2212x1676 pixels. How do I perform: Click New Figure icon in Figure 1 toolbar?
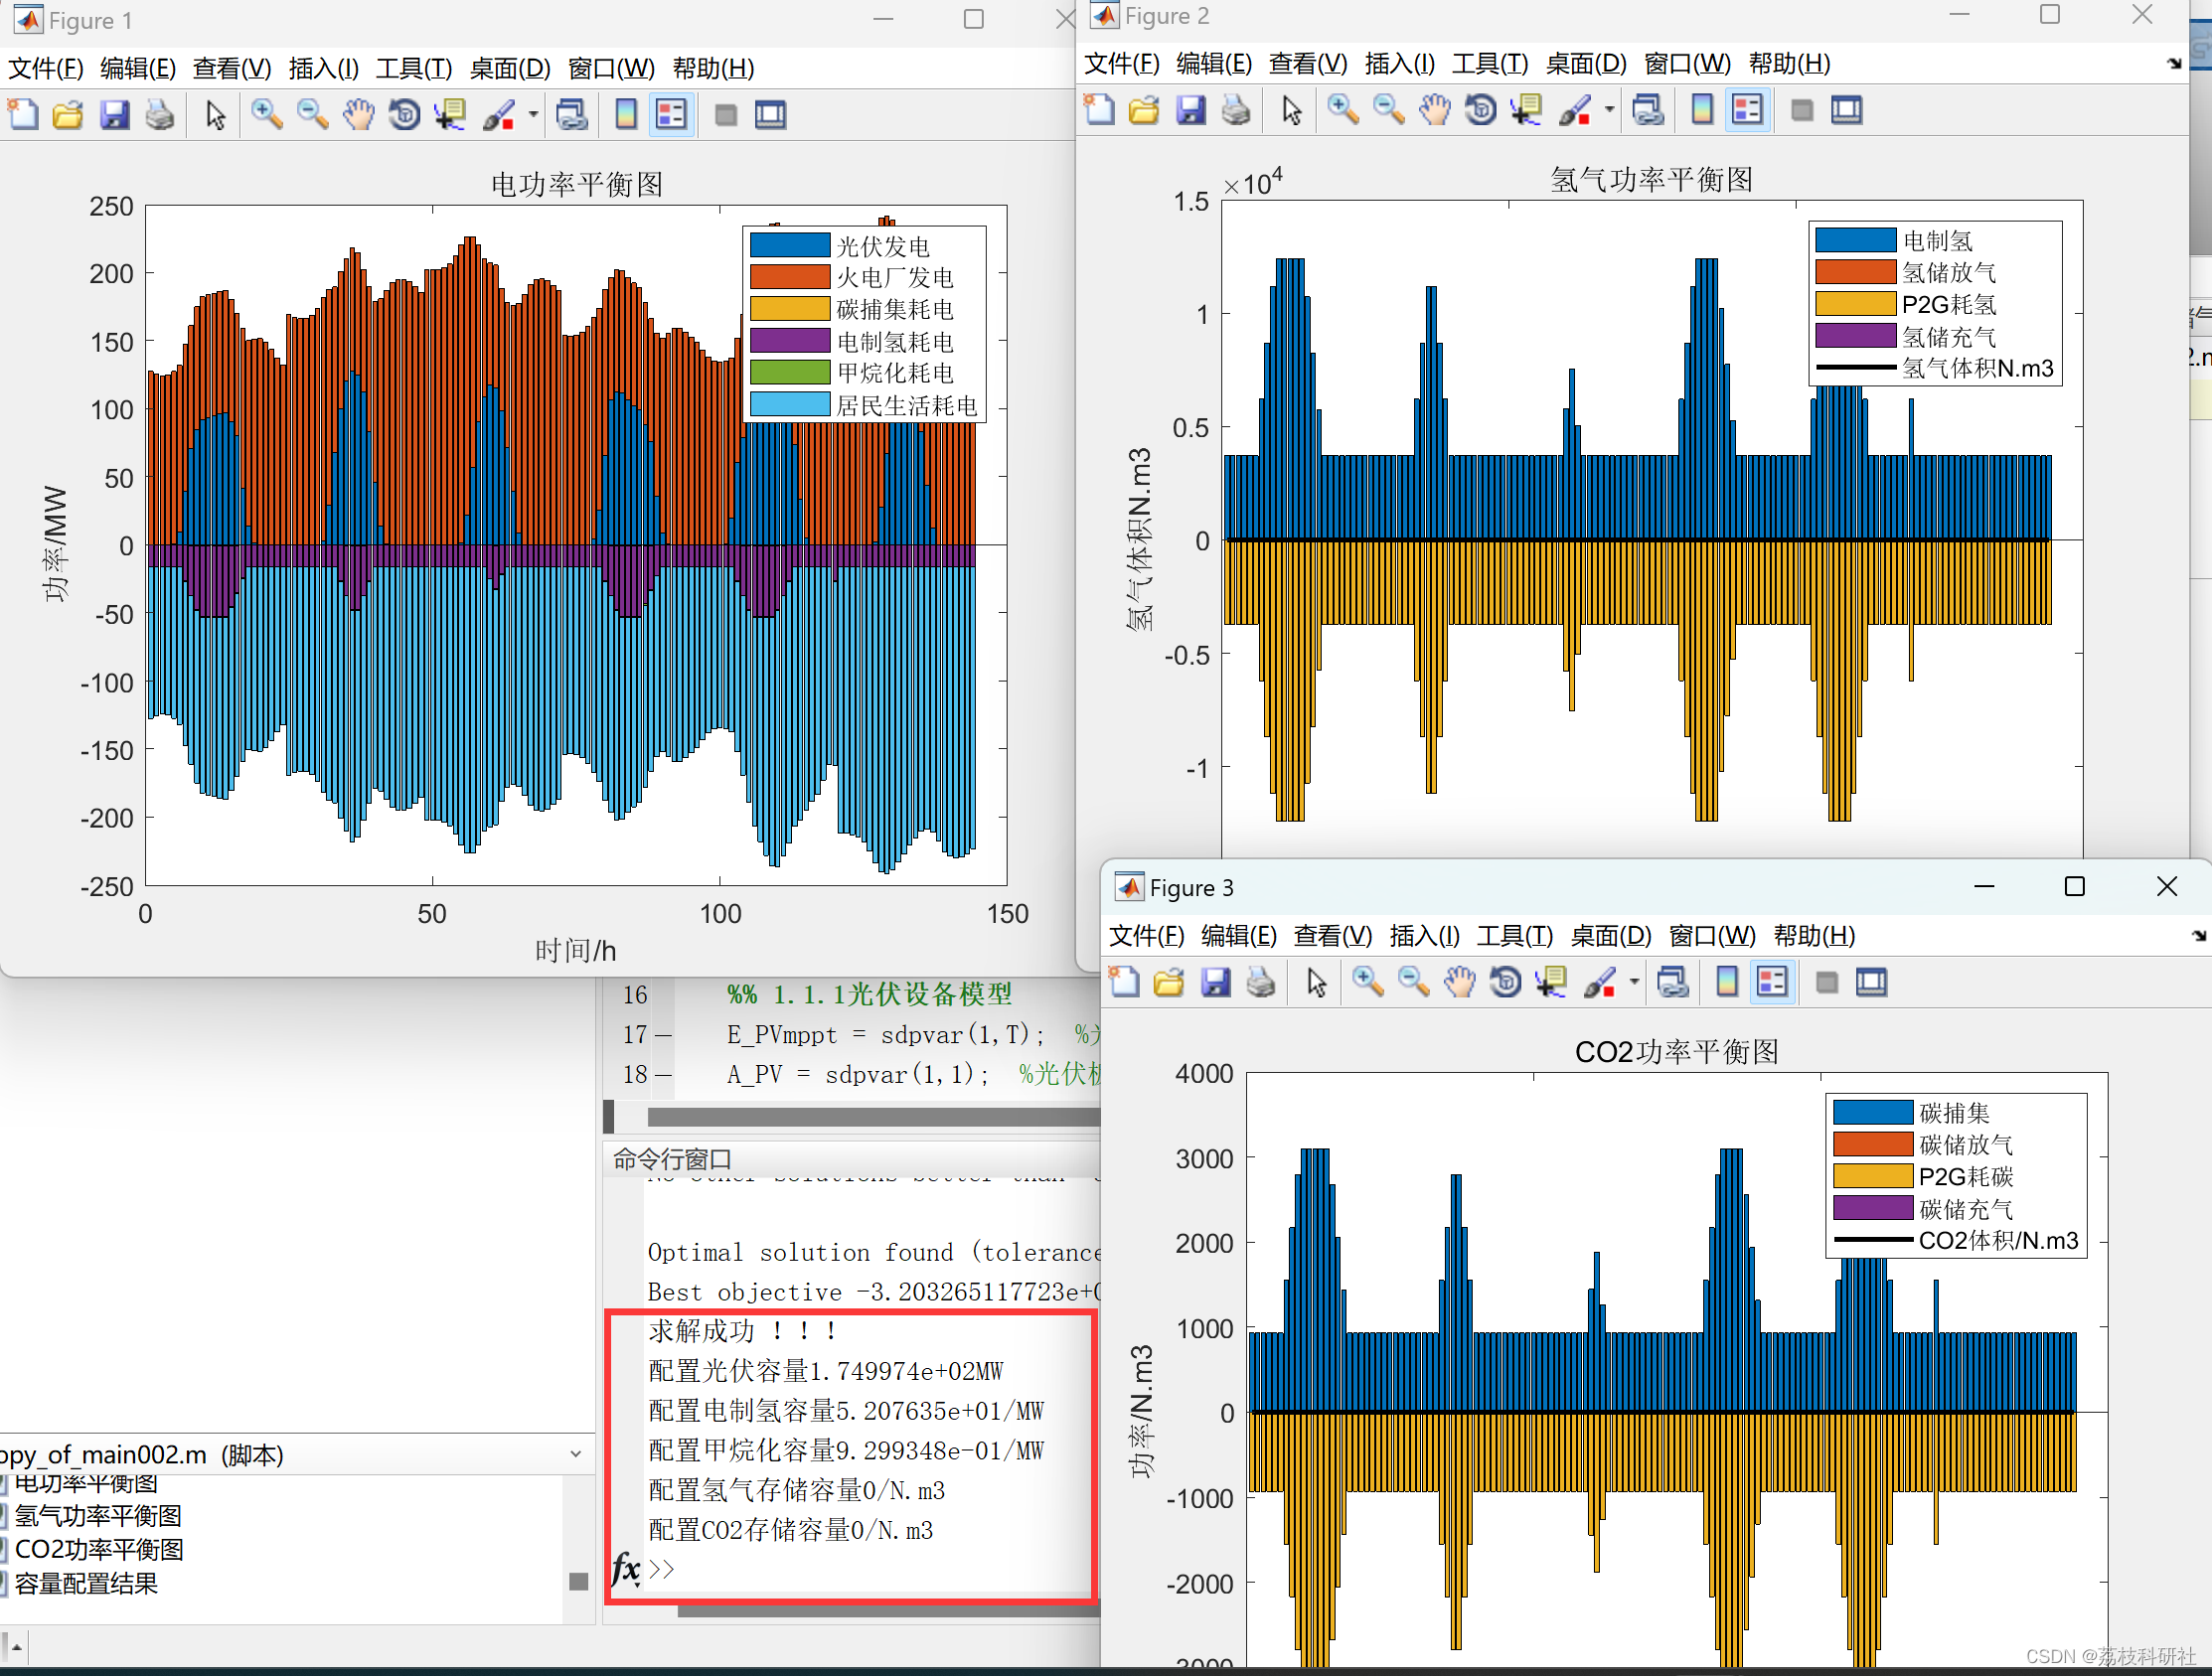[23, 115]
